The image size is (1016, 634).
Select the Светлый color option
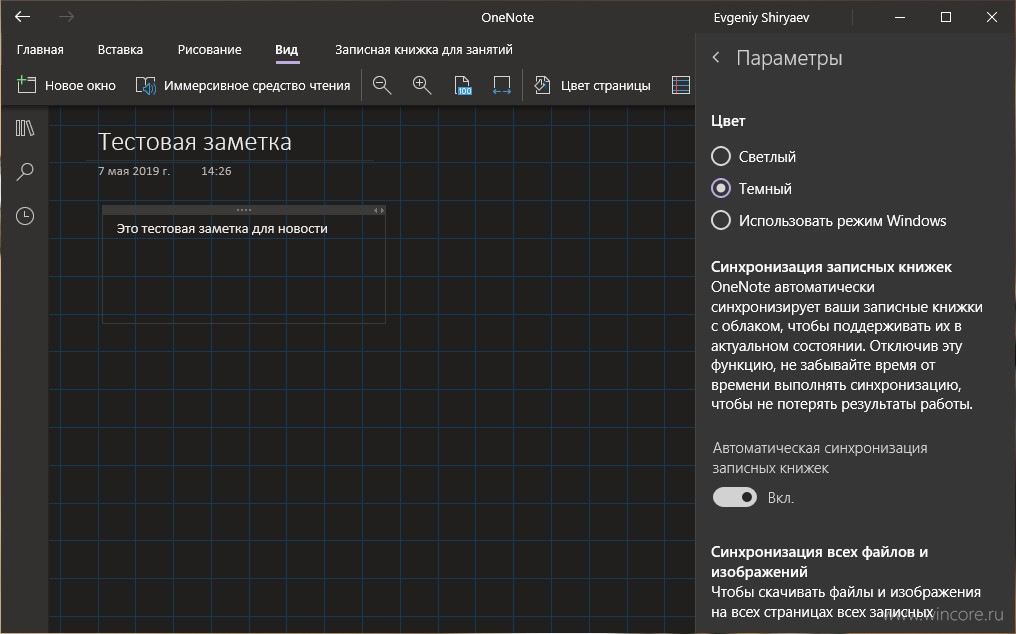754,156
